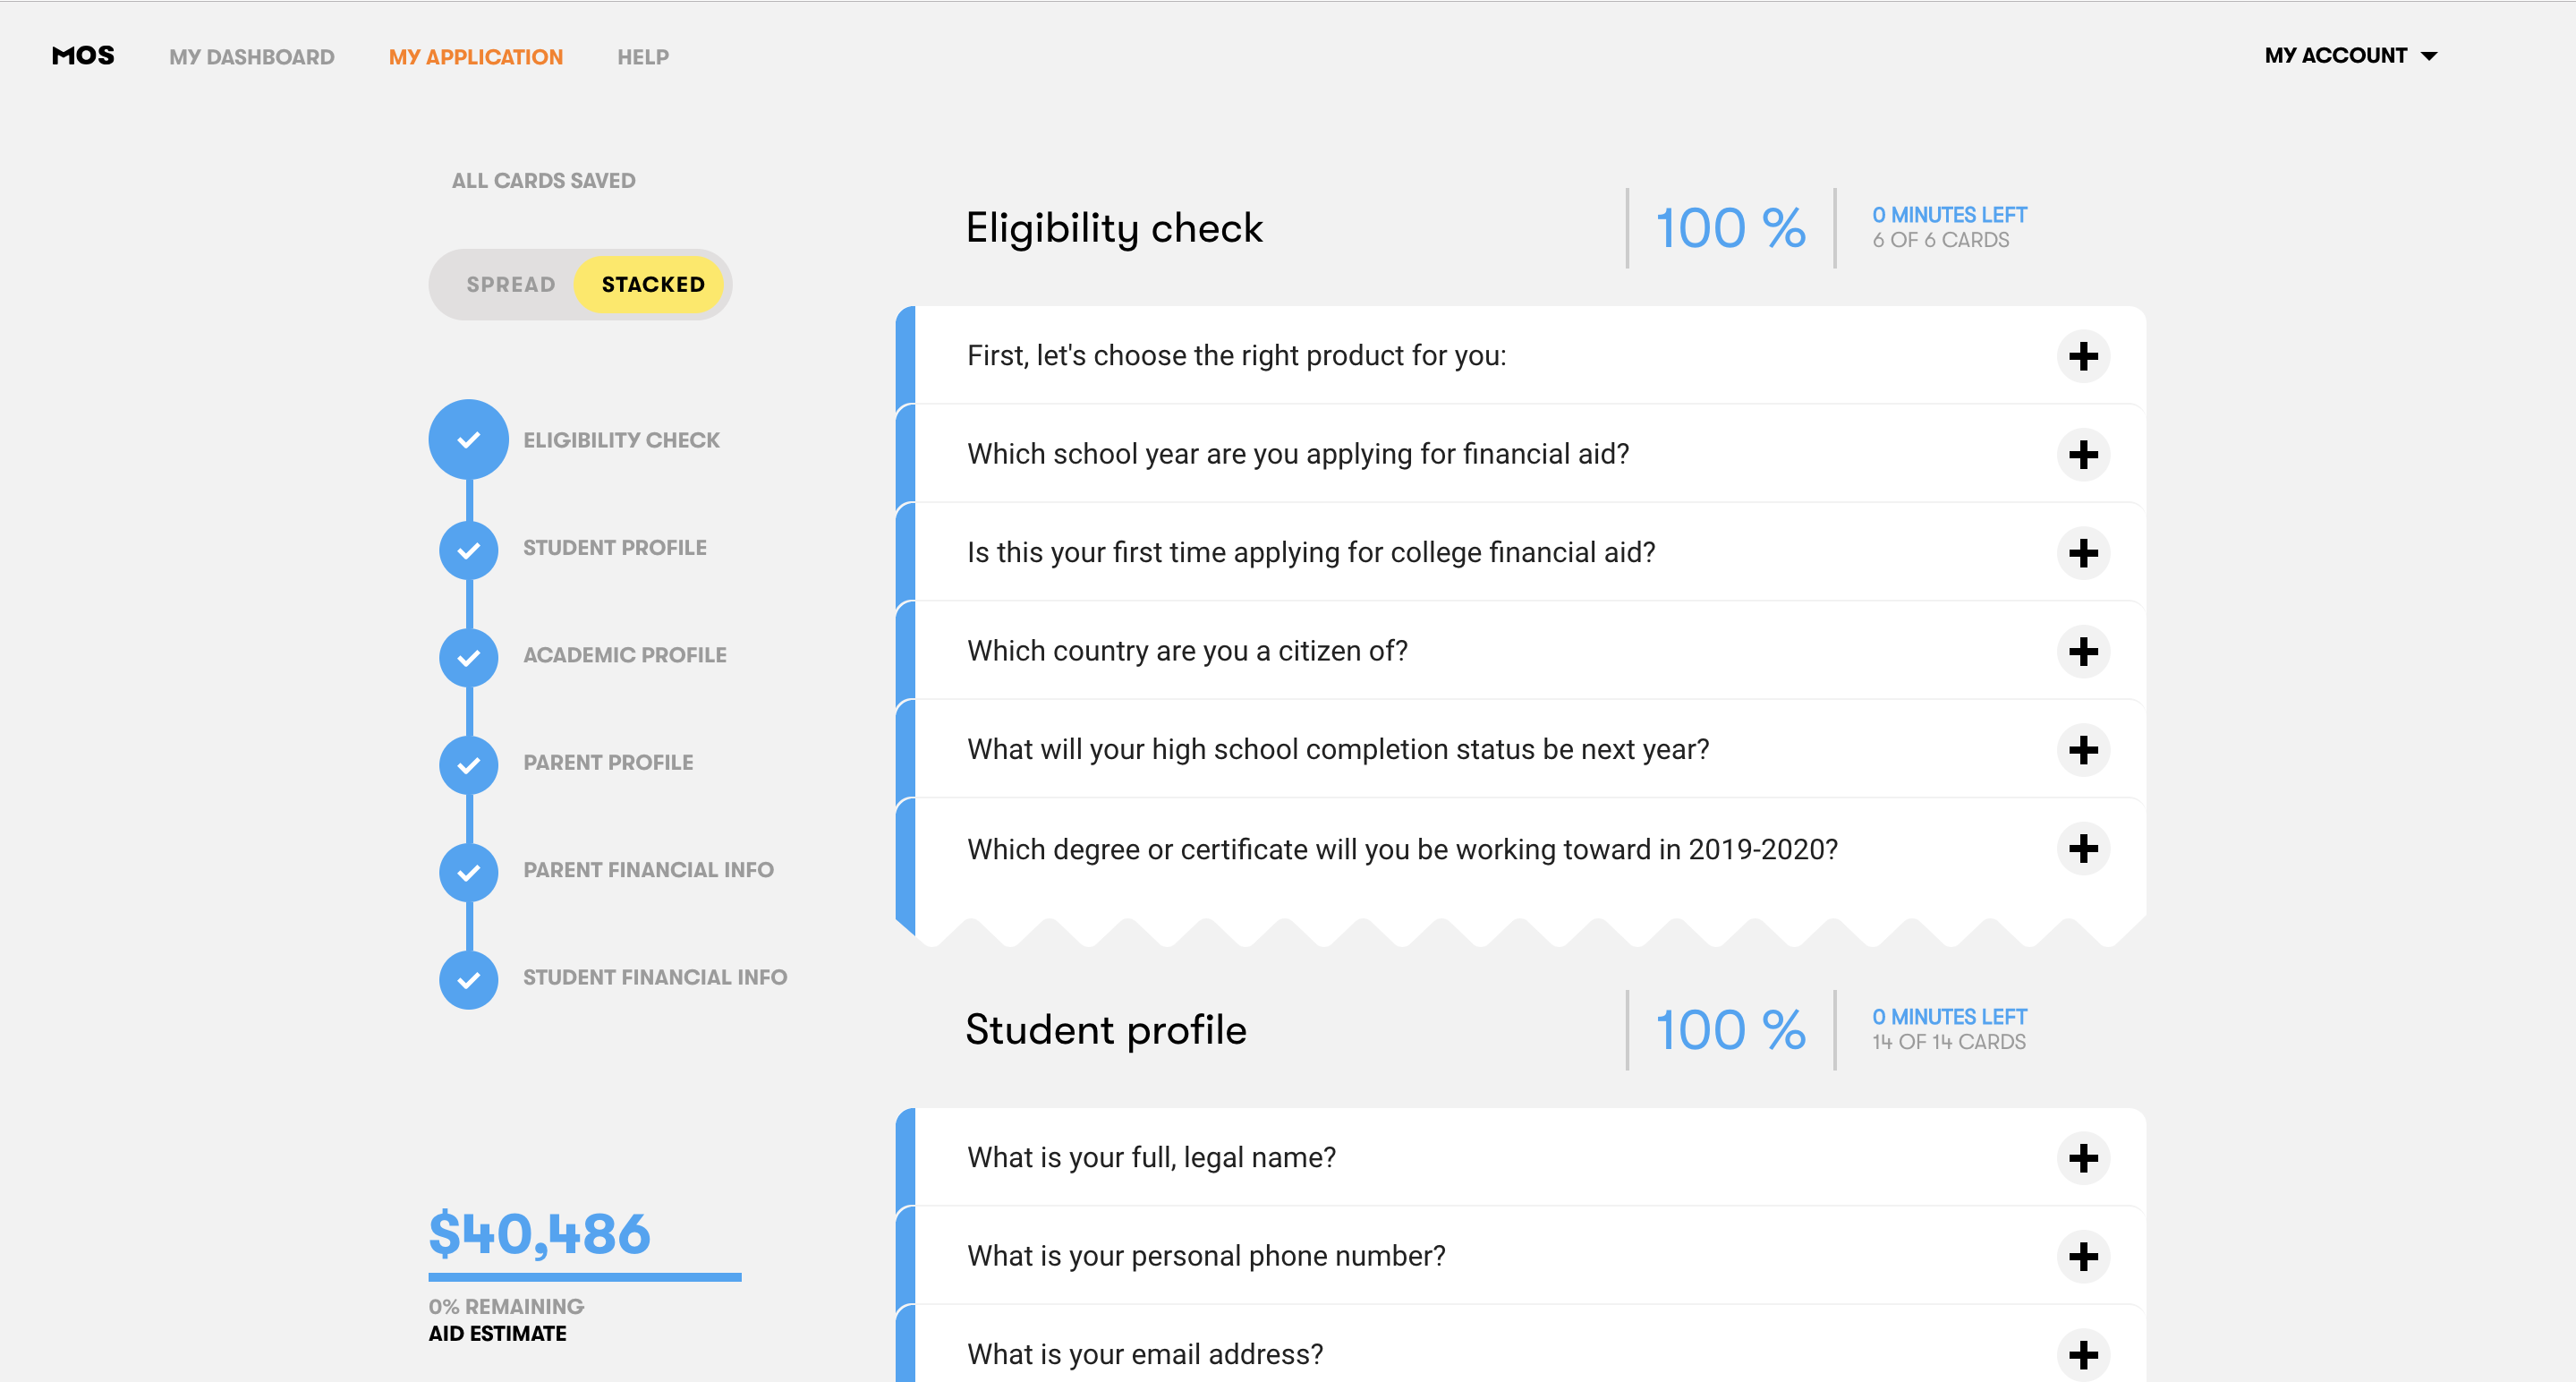
Task: Open the Help page
Action: pyautogui.click(x=642, y=57)
